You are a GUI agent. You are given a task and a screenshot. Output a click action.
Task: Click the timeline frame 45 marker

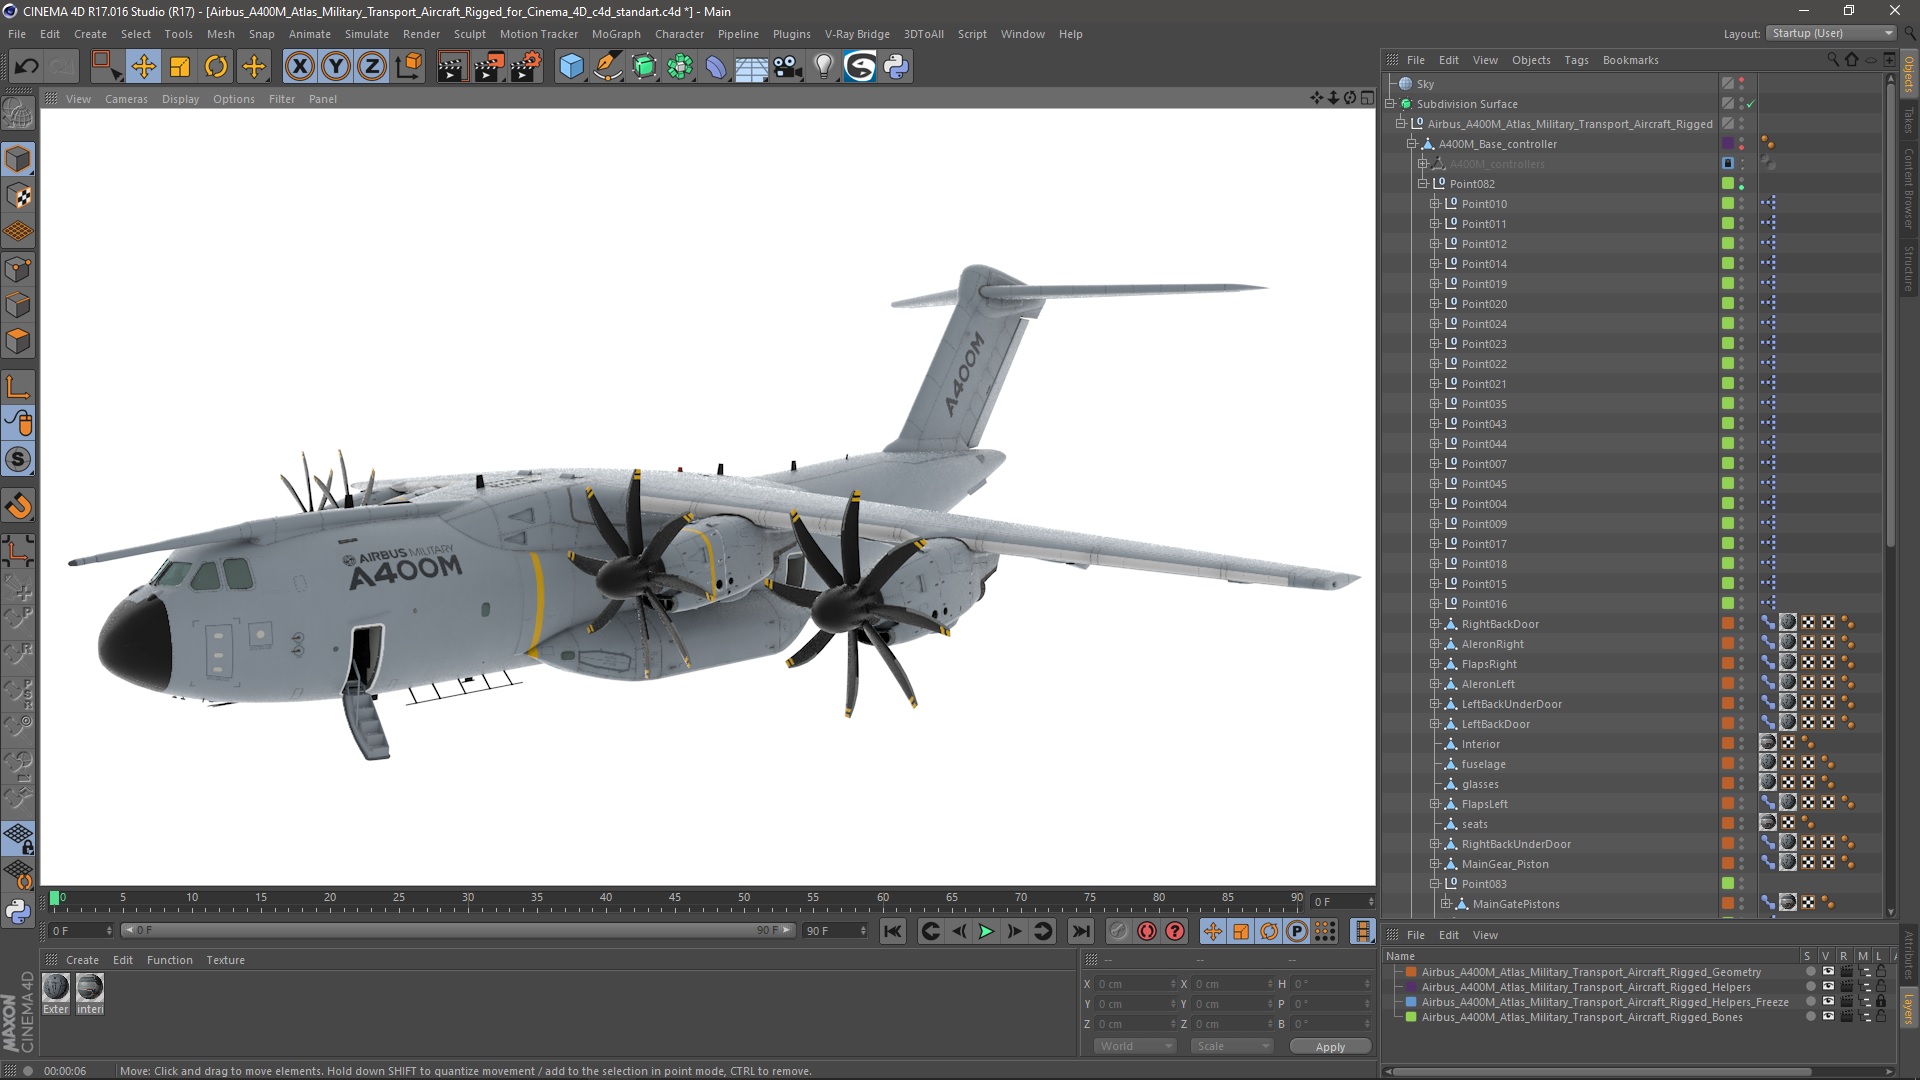point(675,898)
